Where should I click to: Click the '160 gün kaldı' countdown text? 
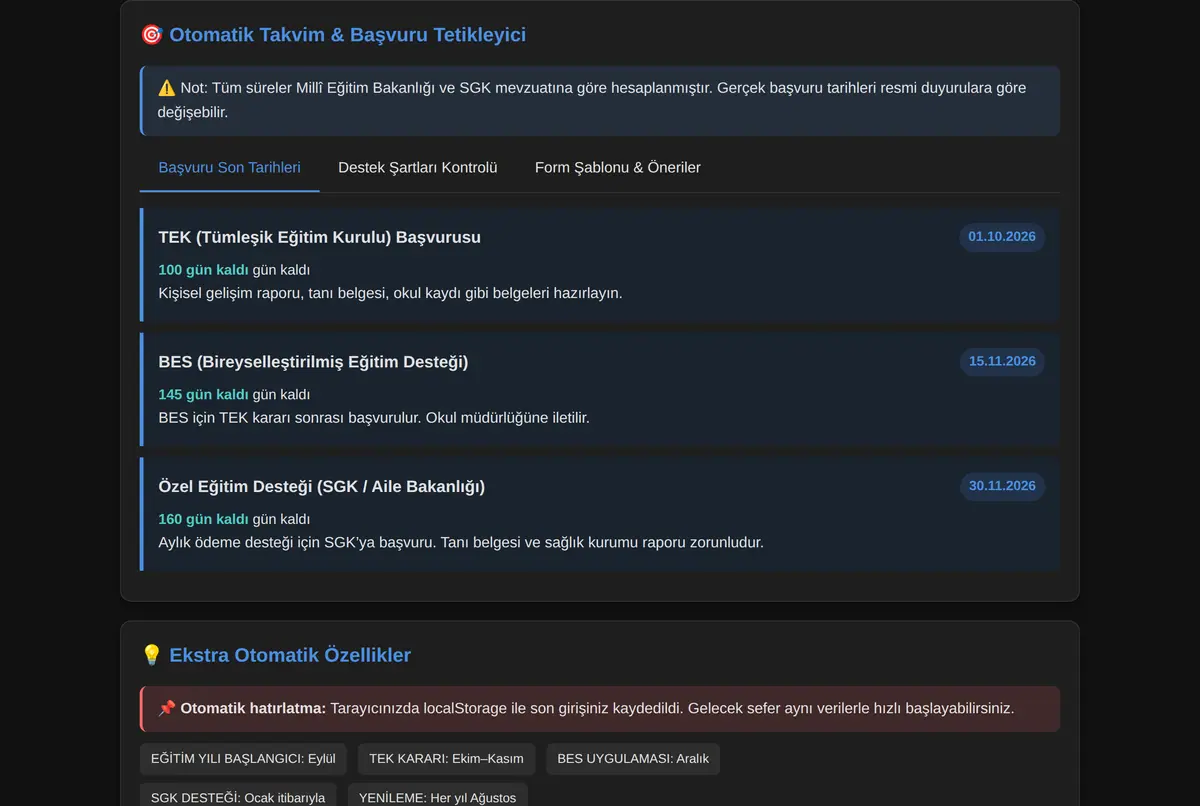pos(203,519)
